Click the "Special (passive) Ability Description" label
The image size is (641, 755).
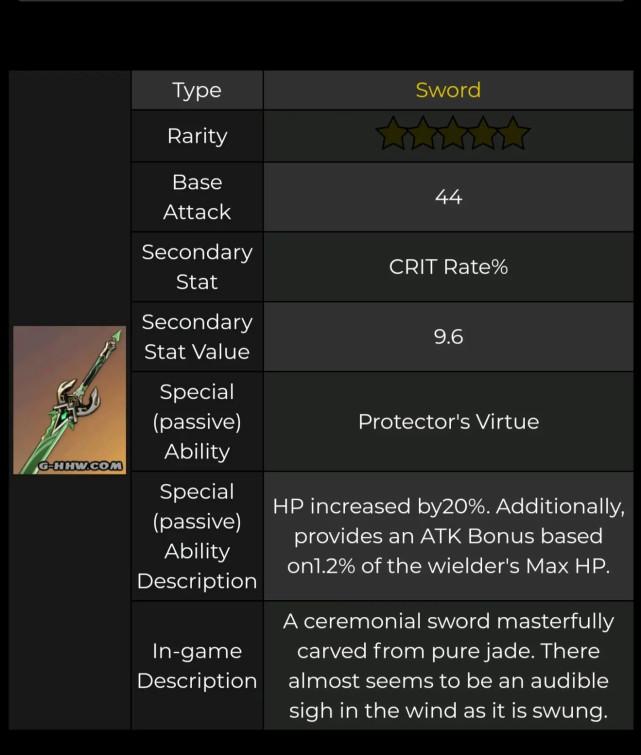(197, 536)
